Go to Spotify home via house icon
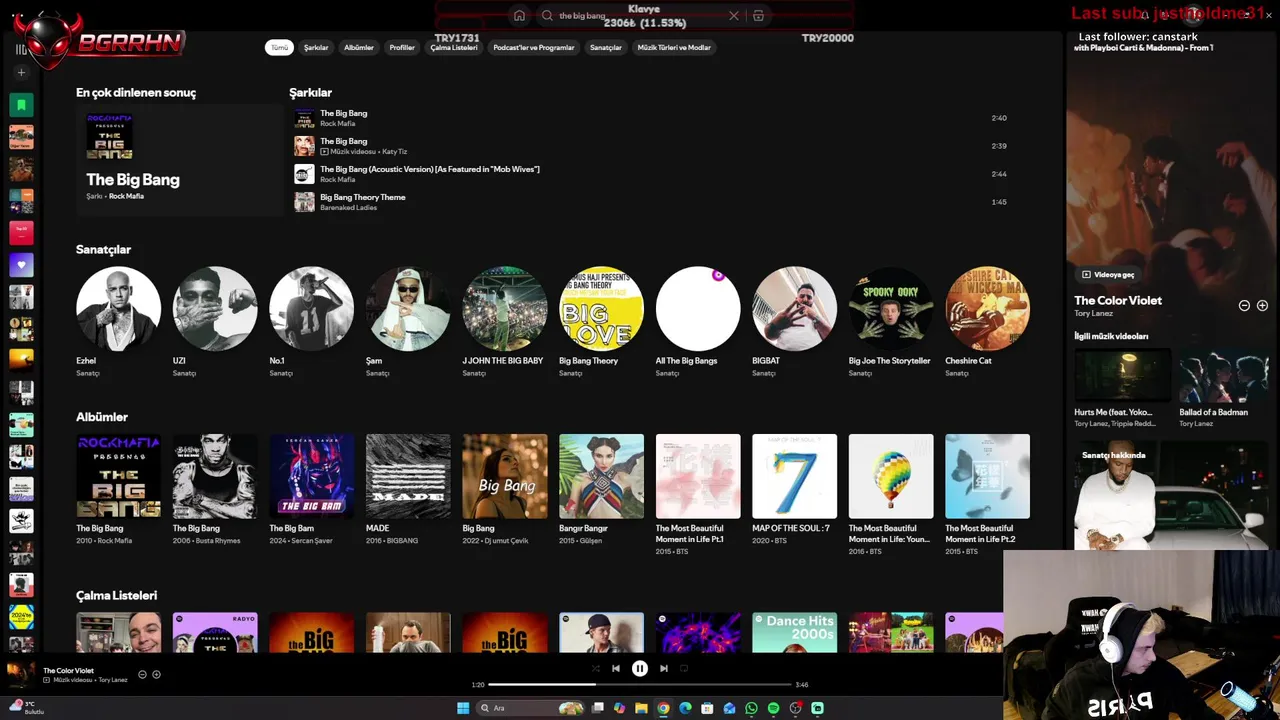 (519, 15)
